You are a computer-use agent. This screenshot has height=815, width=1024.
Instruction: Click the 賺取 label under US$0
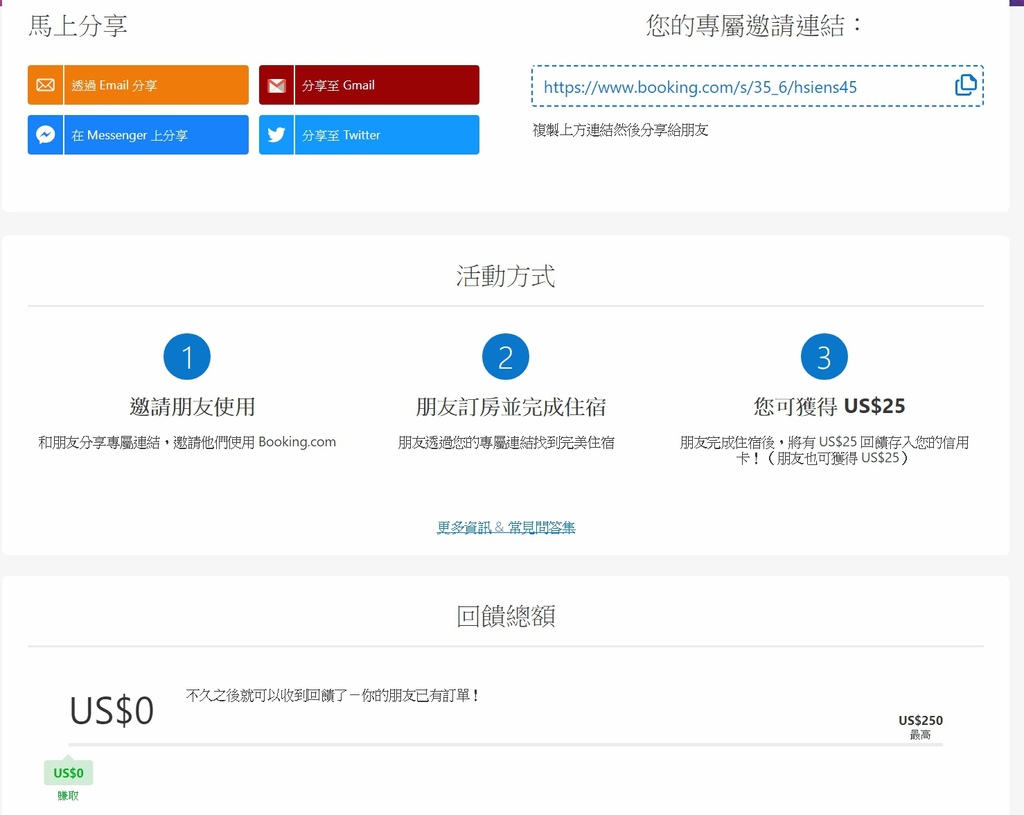click(x=68, y=795)
